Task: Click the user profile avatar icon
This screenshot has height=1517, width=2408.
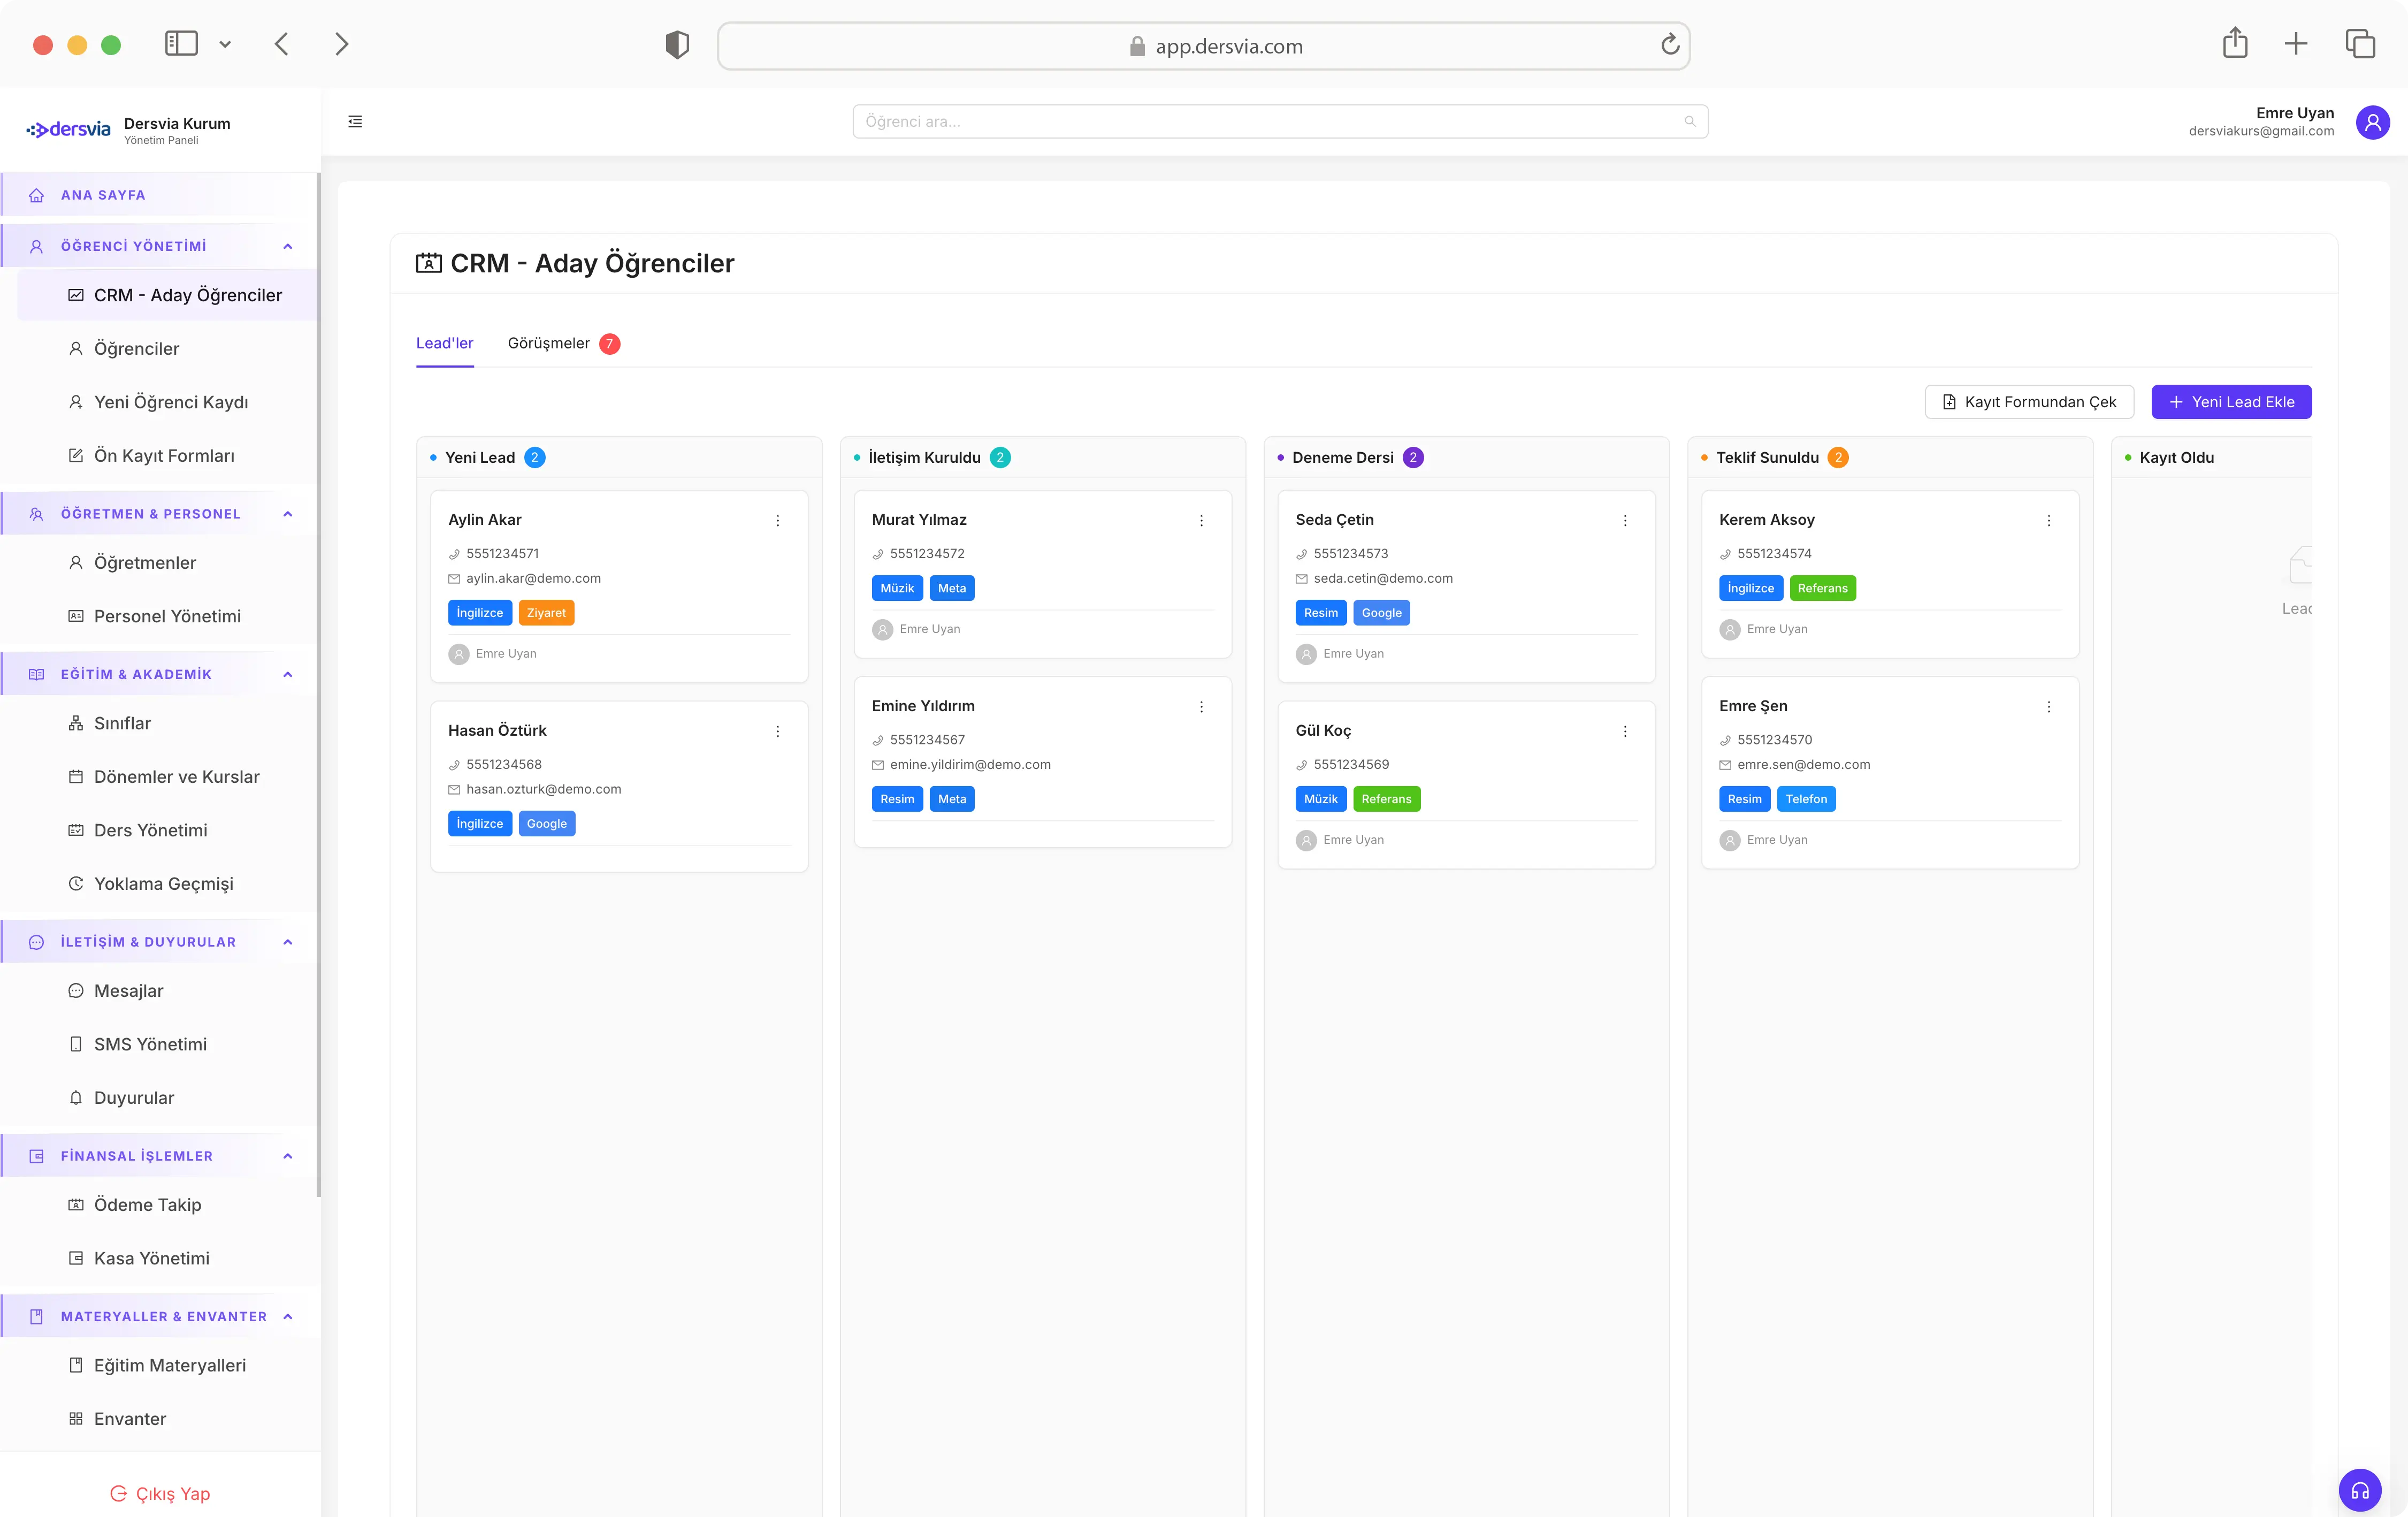Action: pos(2372,122)
